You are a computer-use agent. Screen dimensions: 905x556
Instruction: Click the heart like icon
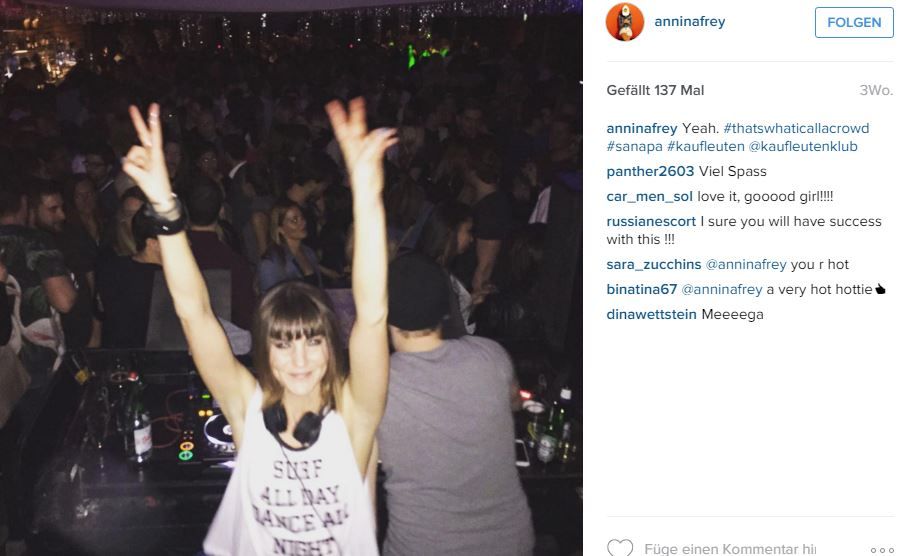(620, 547)
